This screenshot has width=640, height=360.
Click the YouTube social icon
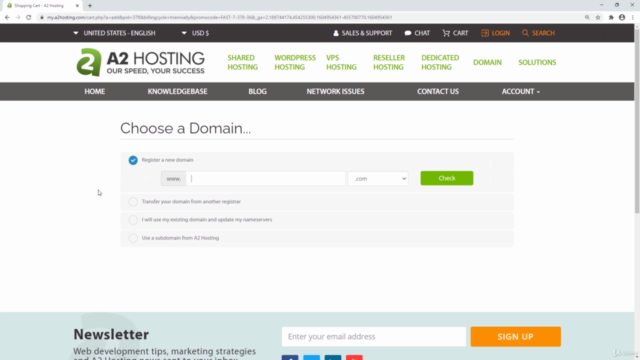(x=354, y=358)
